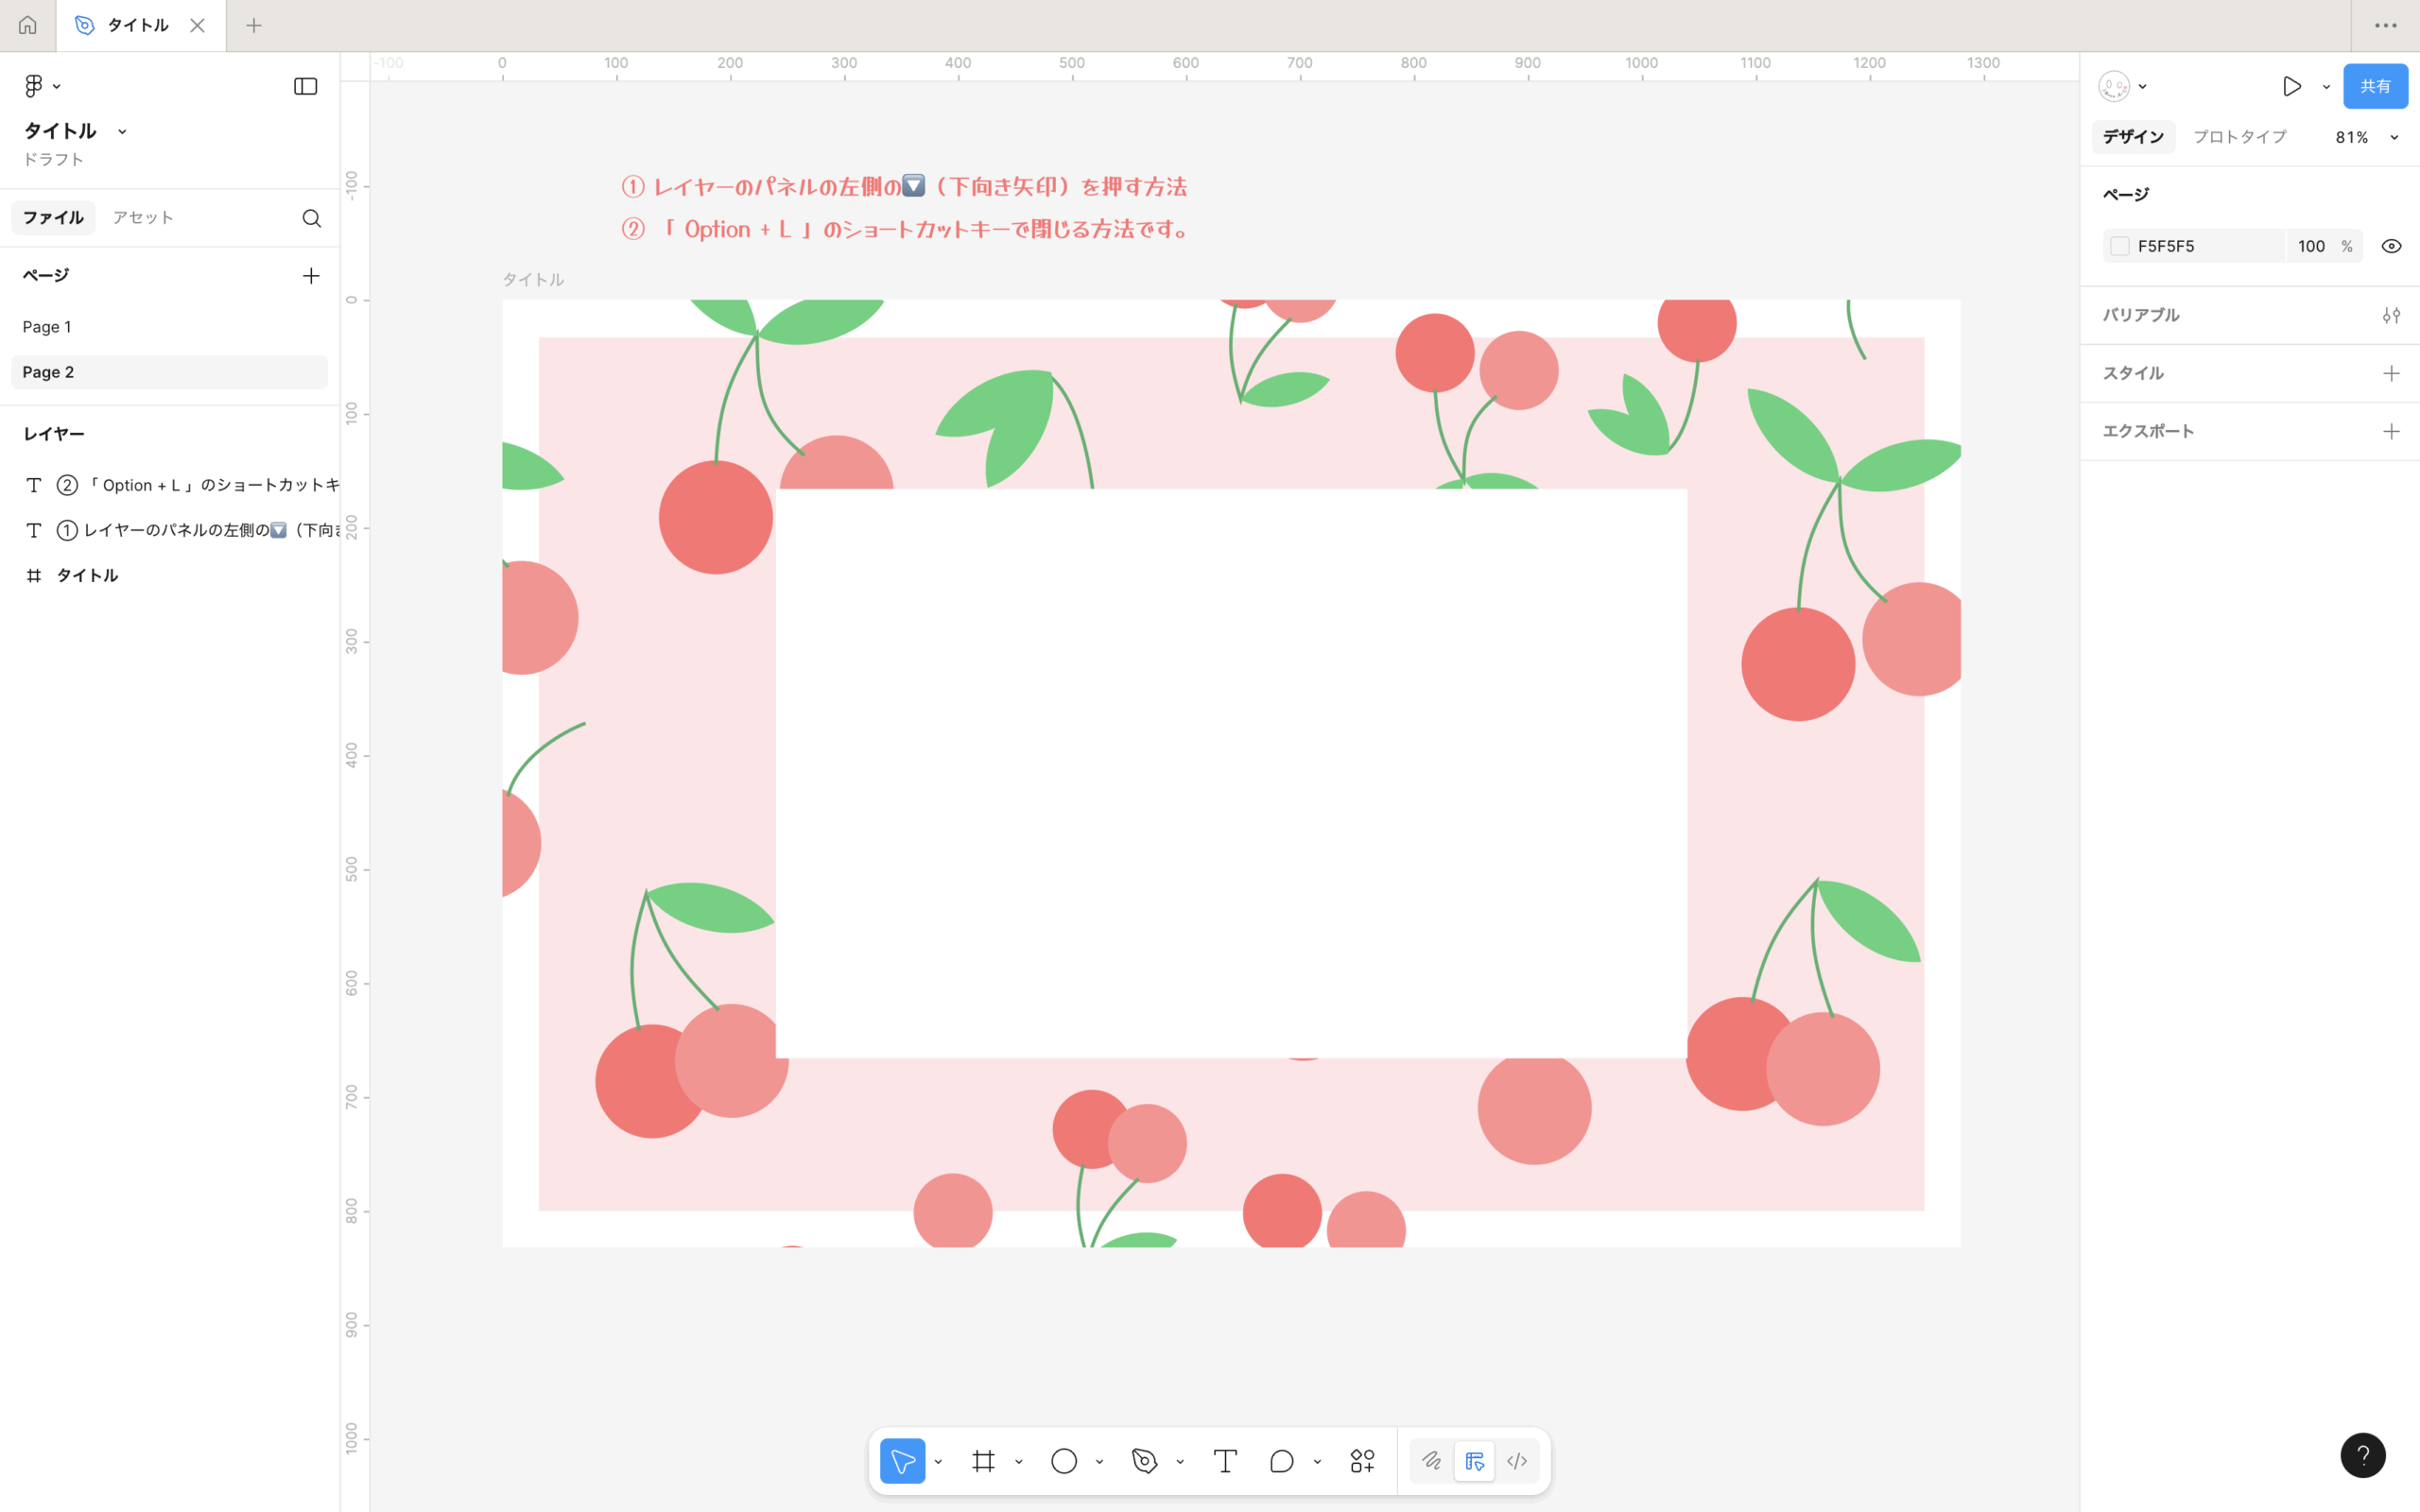Open variables settings icon in バリアブル row
This screenshot has width=2420, height=1512.
coord(2390,315)
